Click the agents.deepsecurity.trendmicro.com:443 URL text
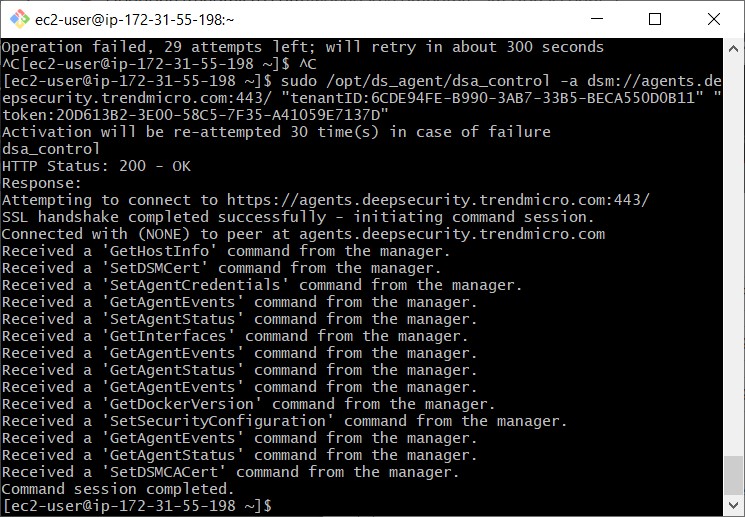Viewport: 745px width, 517px height. click(x=438, y=200)
